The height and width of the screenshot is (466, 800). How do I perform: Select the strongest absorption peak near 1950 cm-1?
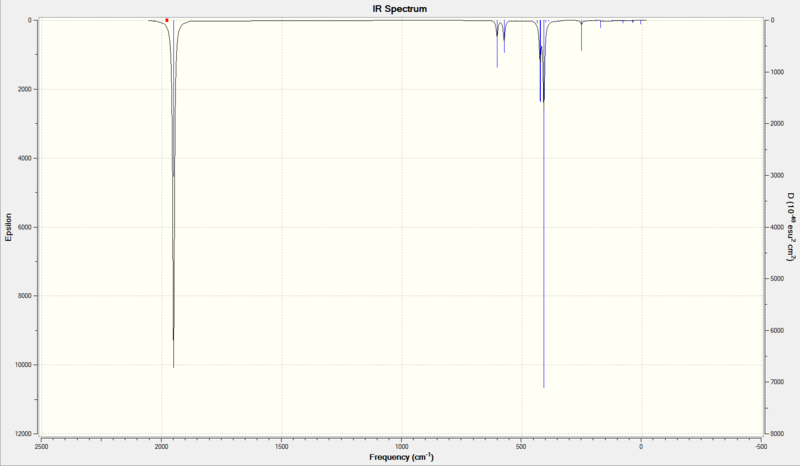point(173,194)
